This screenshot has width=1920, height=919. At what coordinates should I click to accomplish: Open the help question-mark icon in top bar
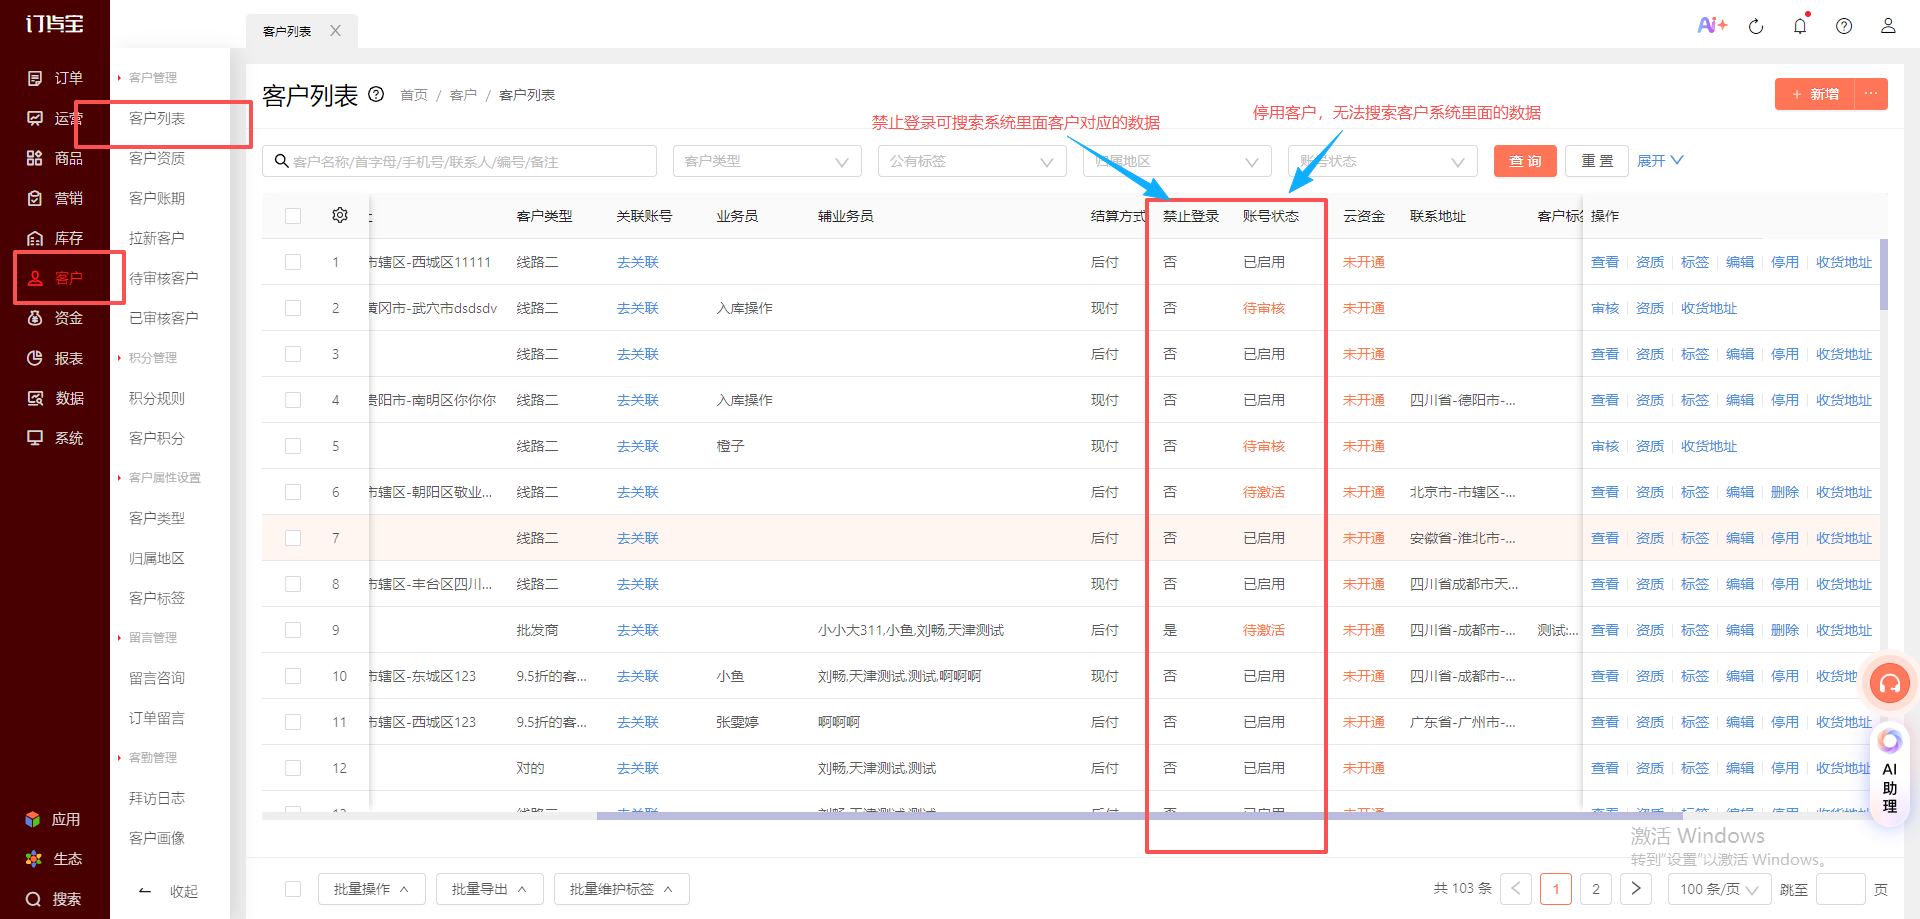1844,27
